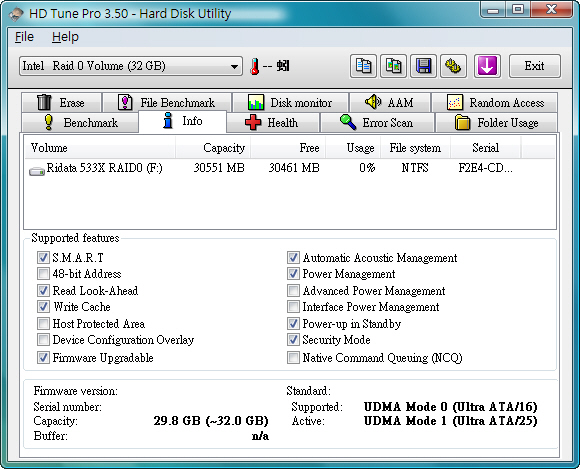Toggle the Native Command Queuing (NCQ) checkbox
The width and height of the screenshot is (580, 469).
pos(293,358)
